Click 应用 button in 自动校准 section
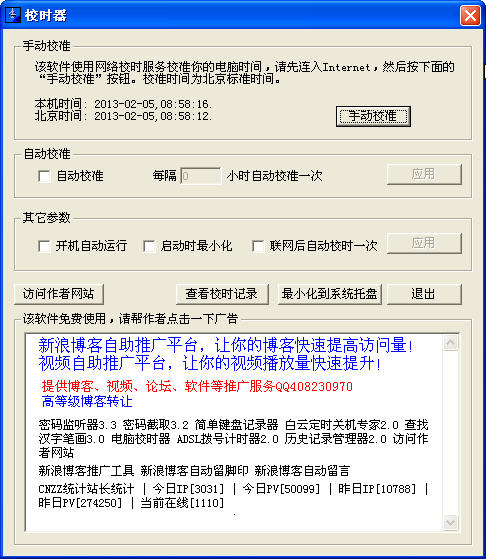 424,174
